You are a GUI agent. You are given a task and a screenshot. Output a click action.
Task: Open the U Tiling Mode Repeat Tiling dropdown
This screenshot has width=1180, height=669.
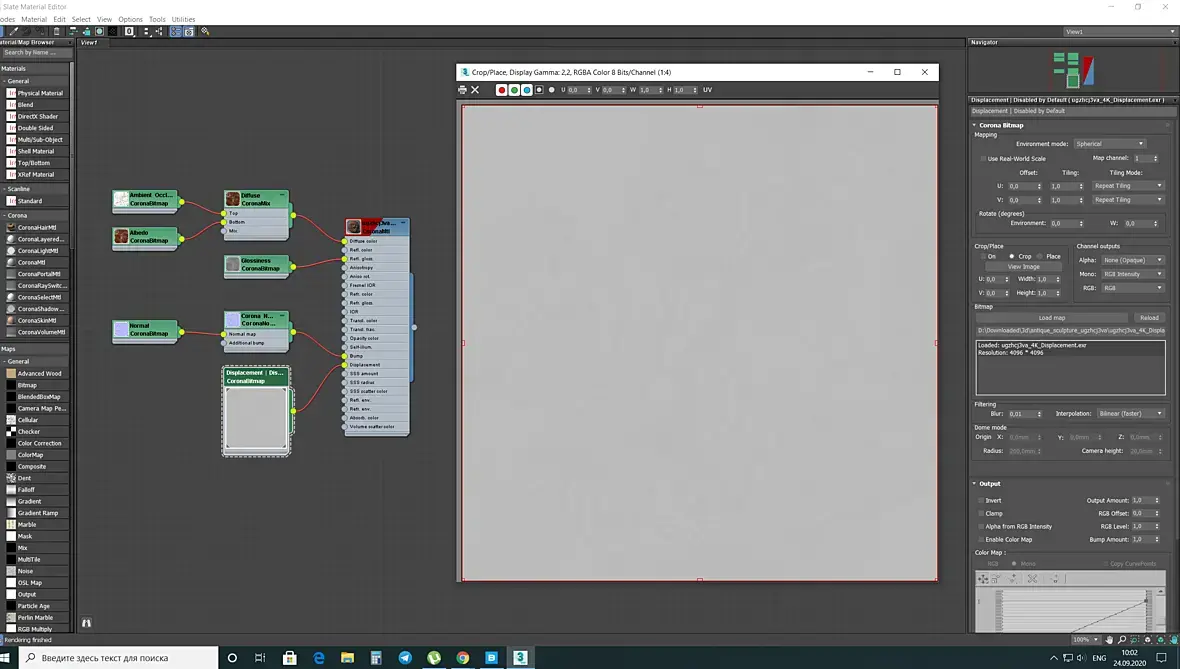[1127, 186]
